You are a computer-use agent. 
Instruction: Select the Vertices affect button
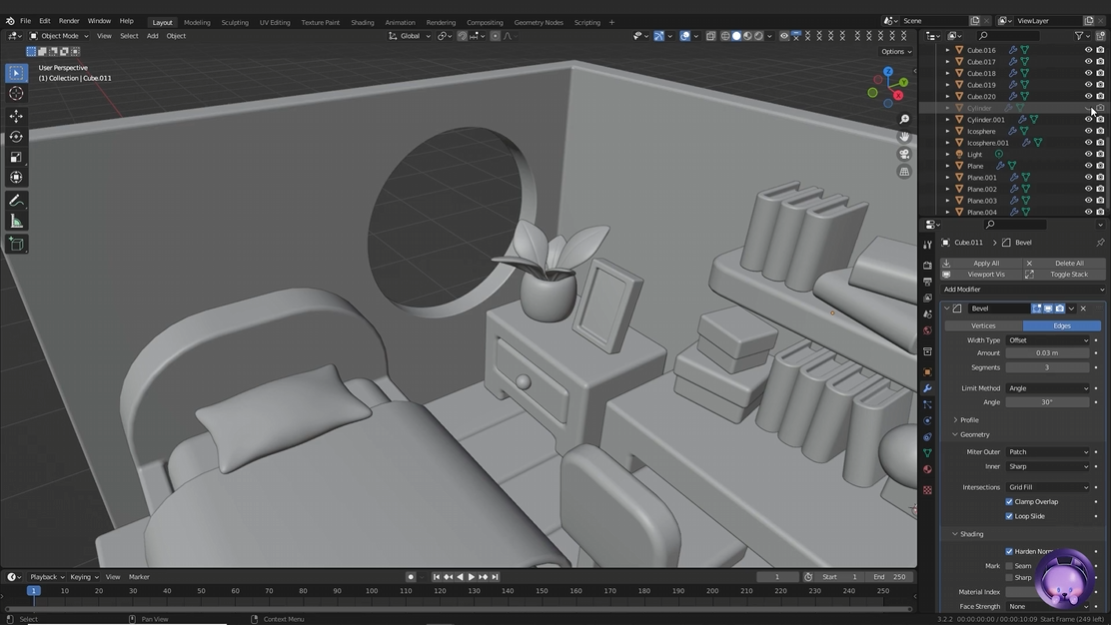coord(983,326)
